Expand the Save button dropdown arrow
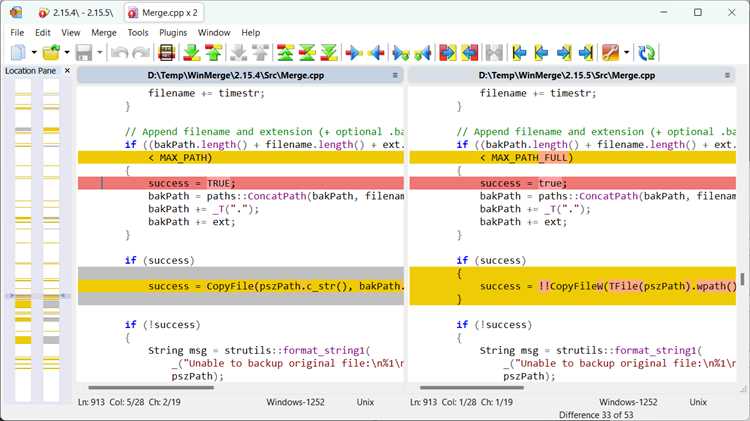The width and height of the screenshot is (750, 421). [99, 53]
